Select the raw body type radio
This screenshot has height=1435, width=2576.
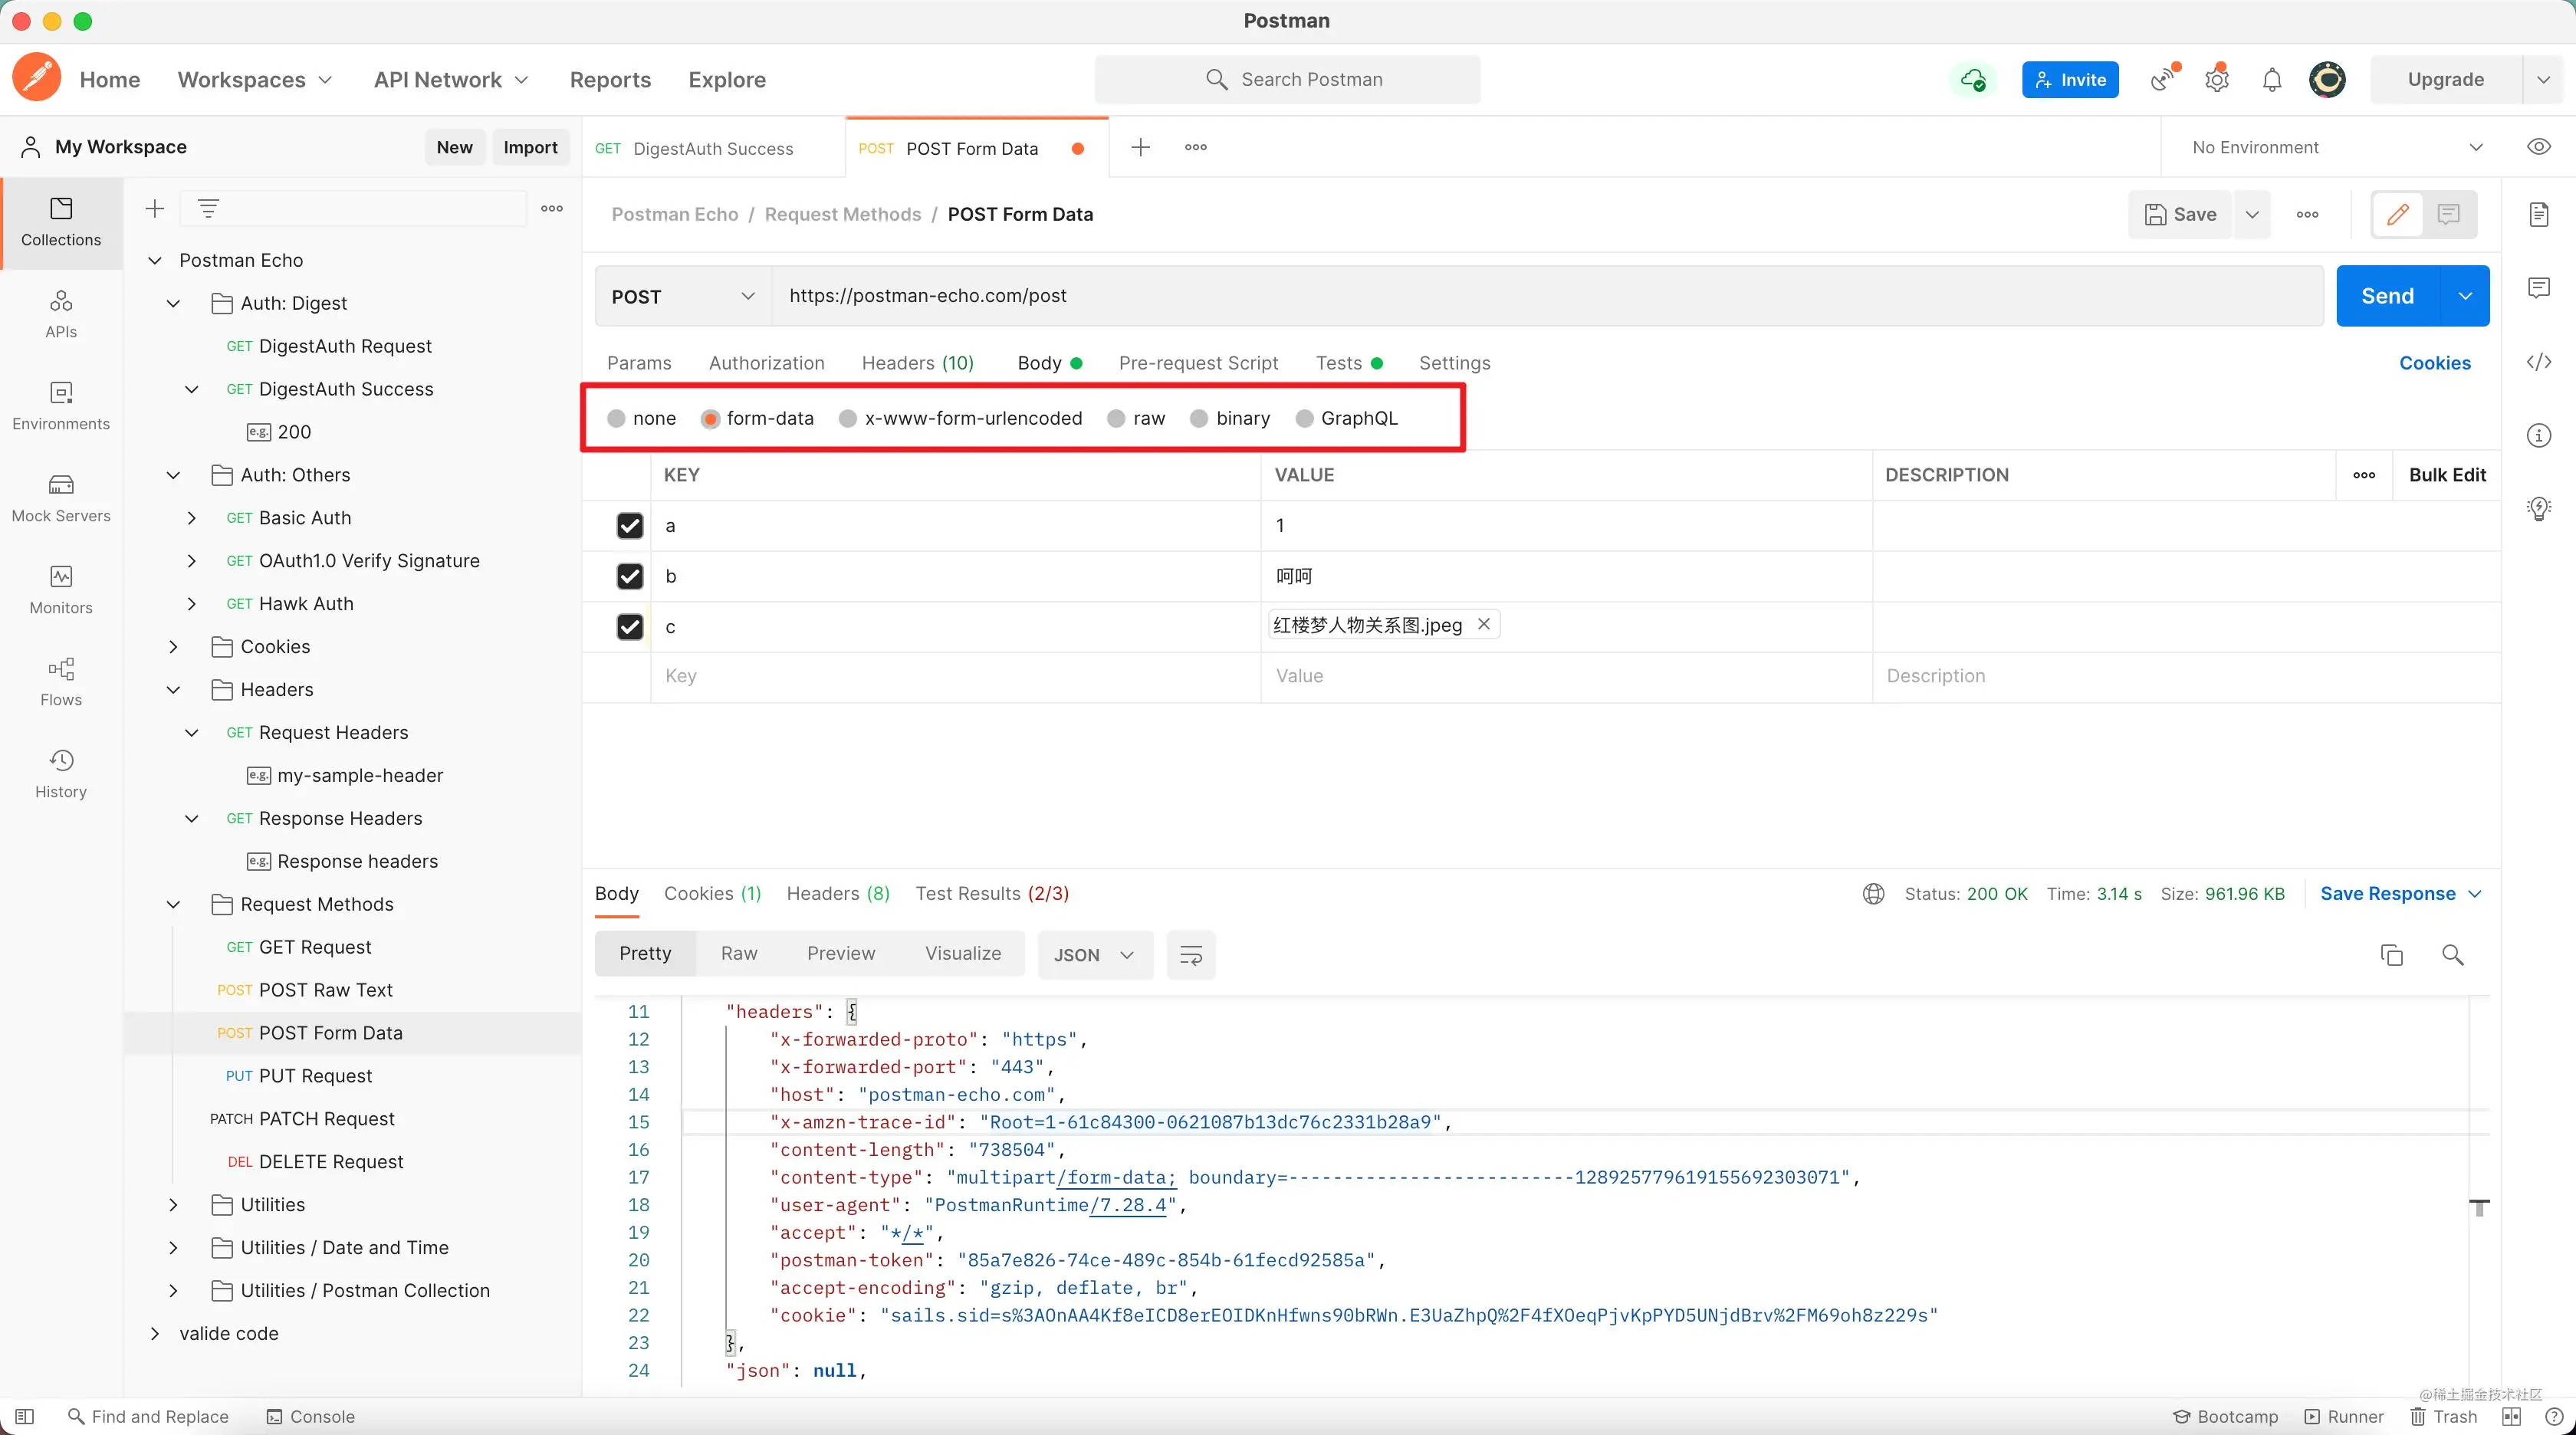[x=1117, y=419]
